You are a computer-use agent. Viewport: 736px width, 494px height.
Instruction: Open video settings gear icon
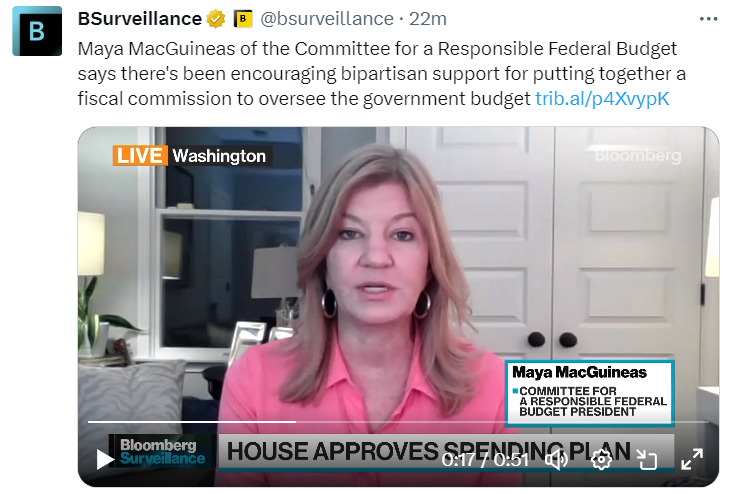pyautogui.click(x=601, y=459)
